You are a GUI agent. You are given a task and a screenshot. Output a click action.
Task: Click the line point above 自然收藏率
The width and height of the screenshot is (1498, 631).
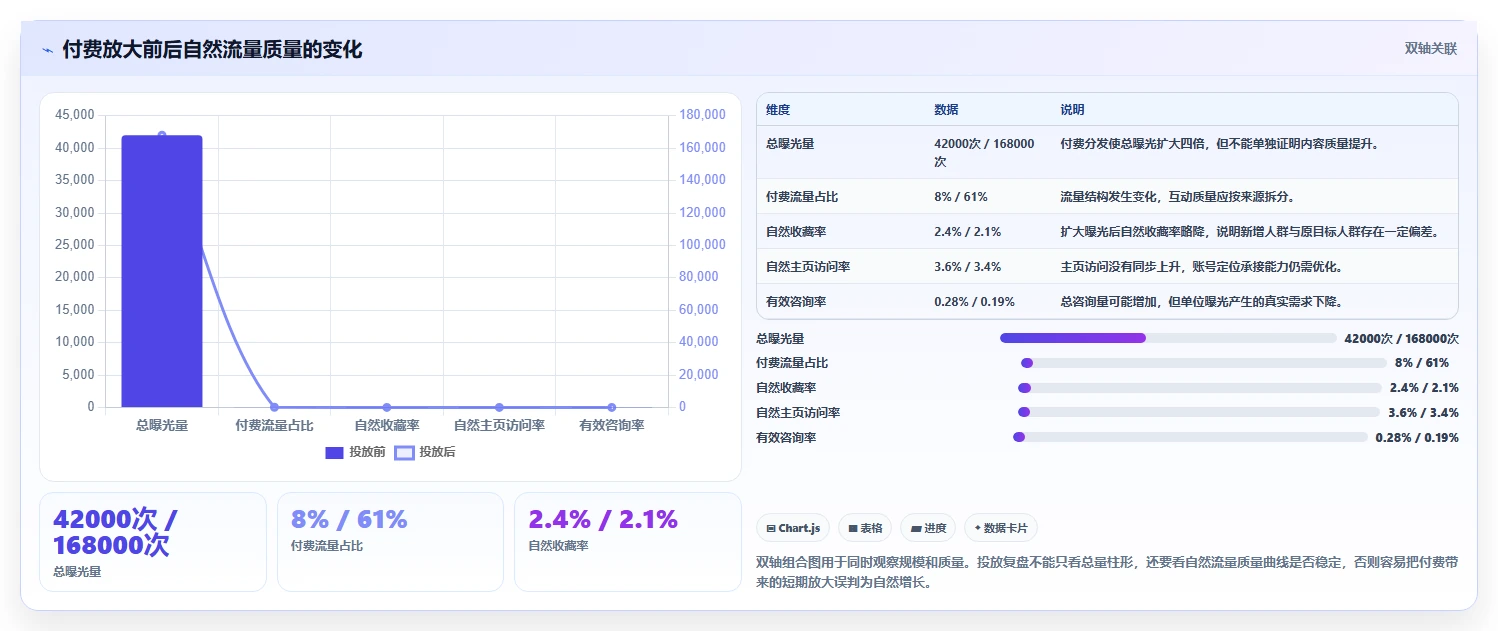click(387, 407)
